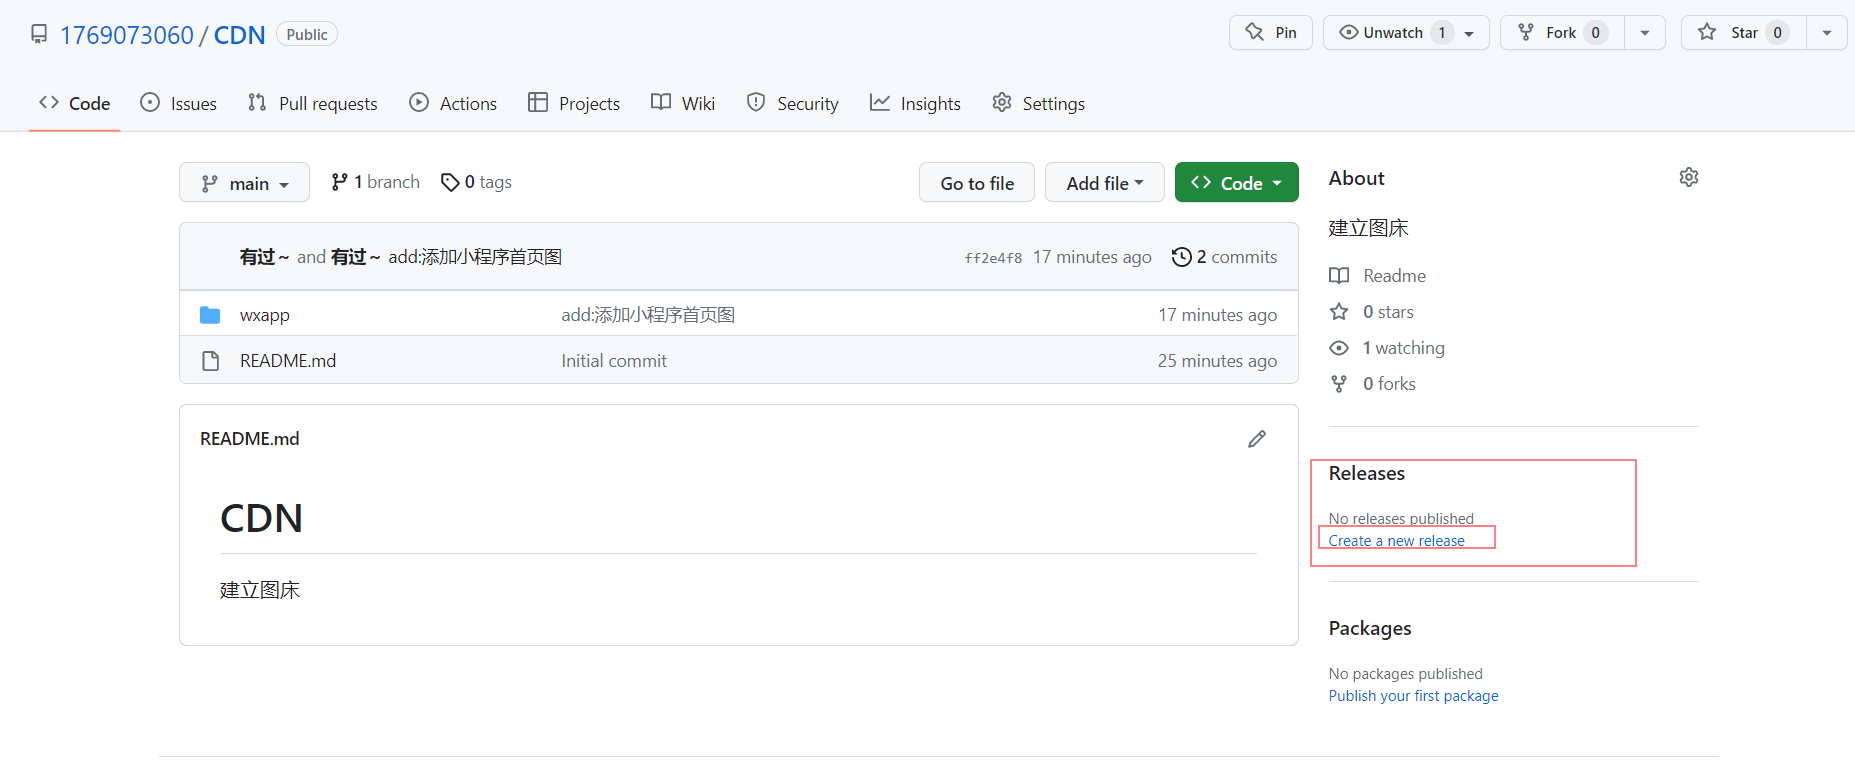View the 0 tags link

tap(476, 182)
